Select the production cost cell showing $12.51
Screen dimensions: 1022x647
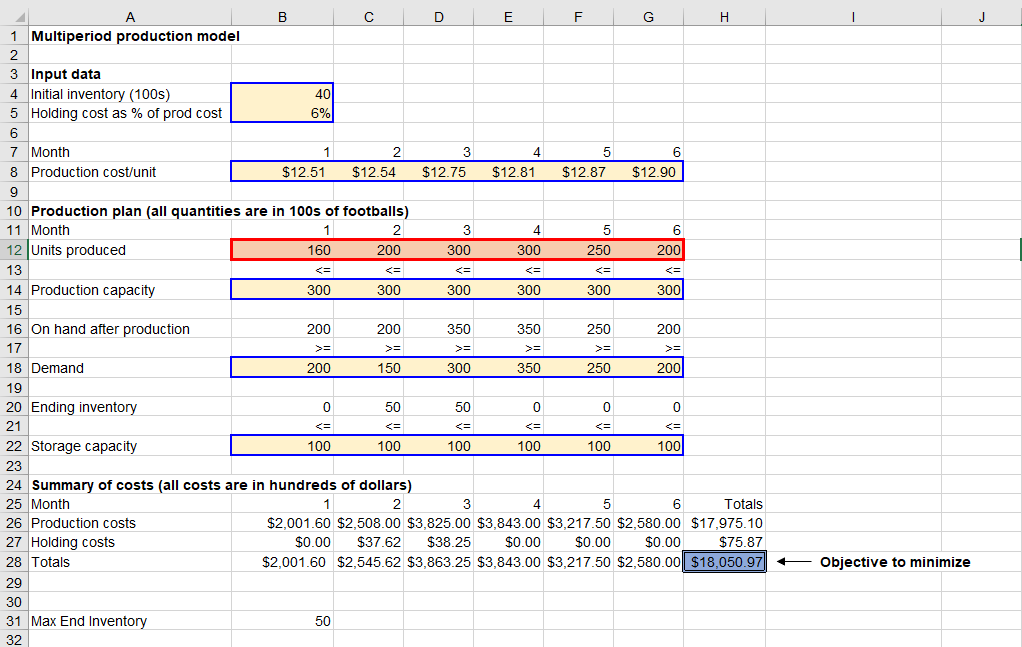point(282,171)
